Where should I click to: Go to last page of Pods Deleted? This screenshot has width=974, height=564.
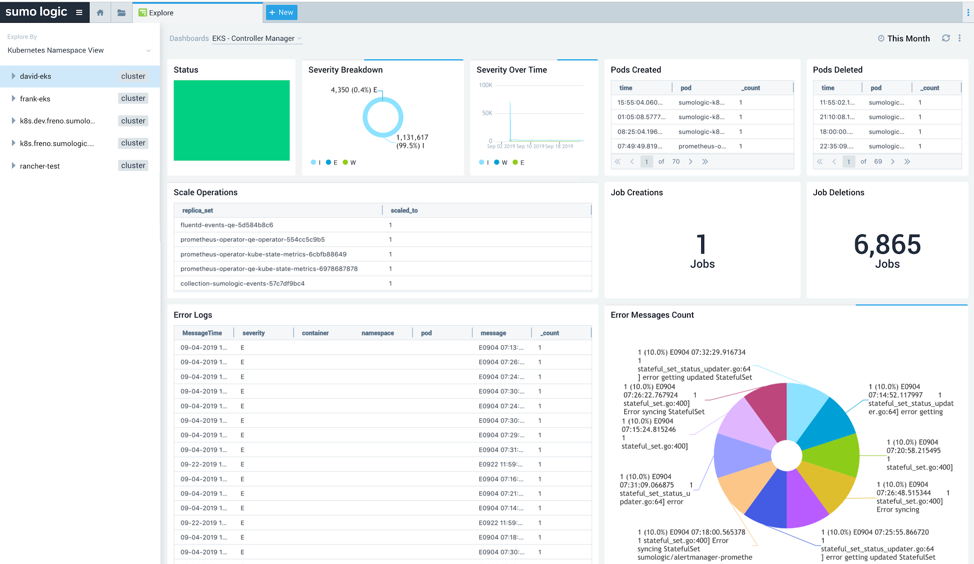pyautogui.click(x=908, y=161)
